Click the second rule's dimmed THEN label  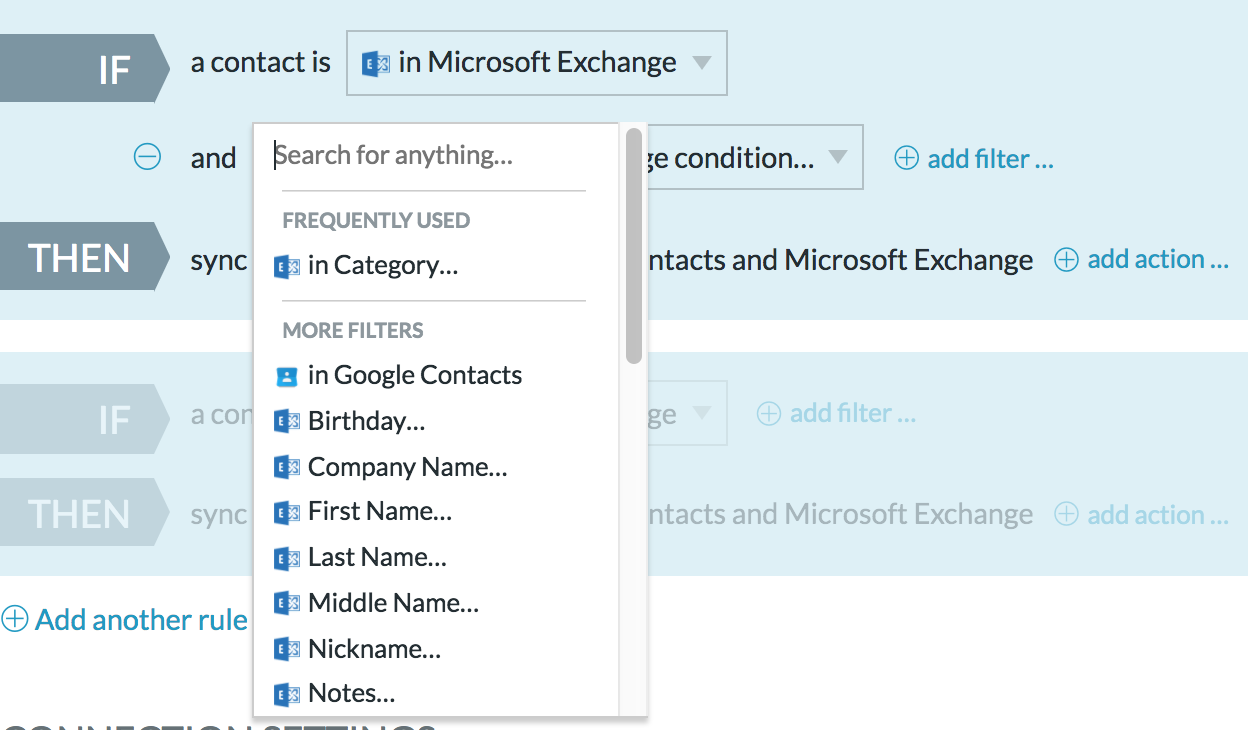point(86,513)
